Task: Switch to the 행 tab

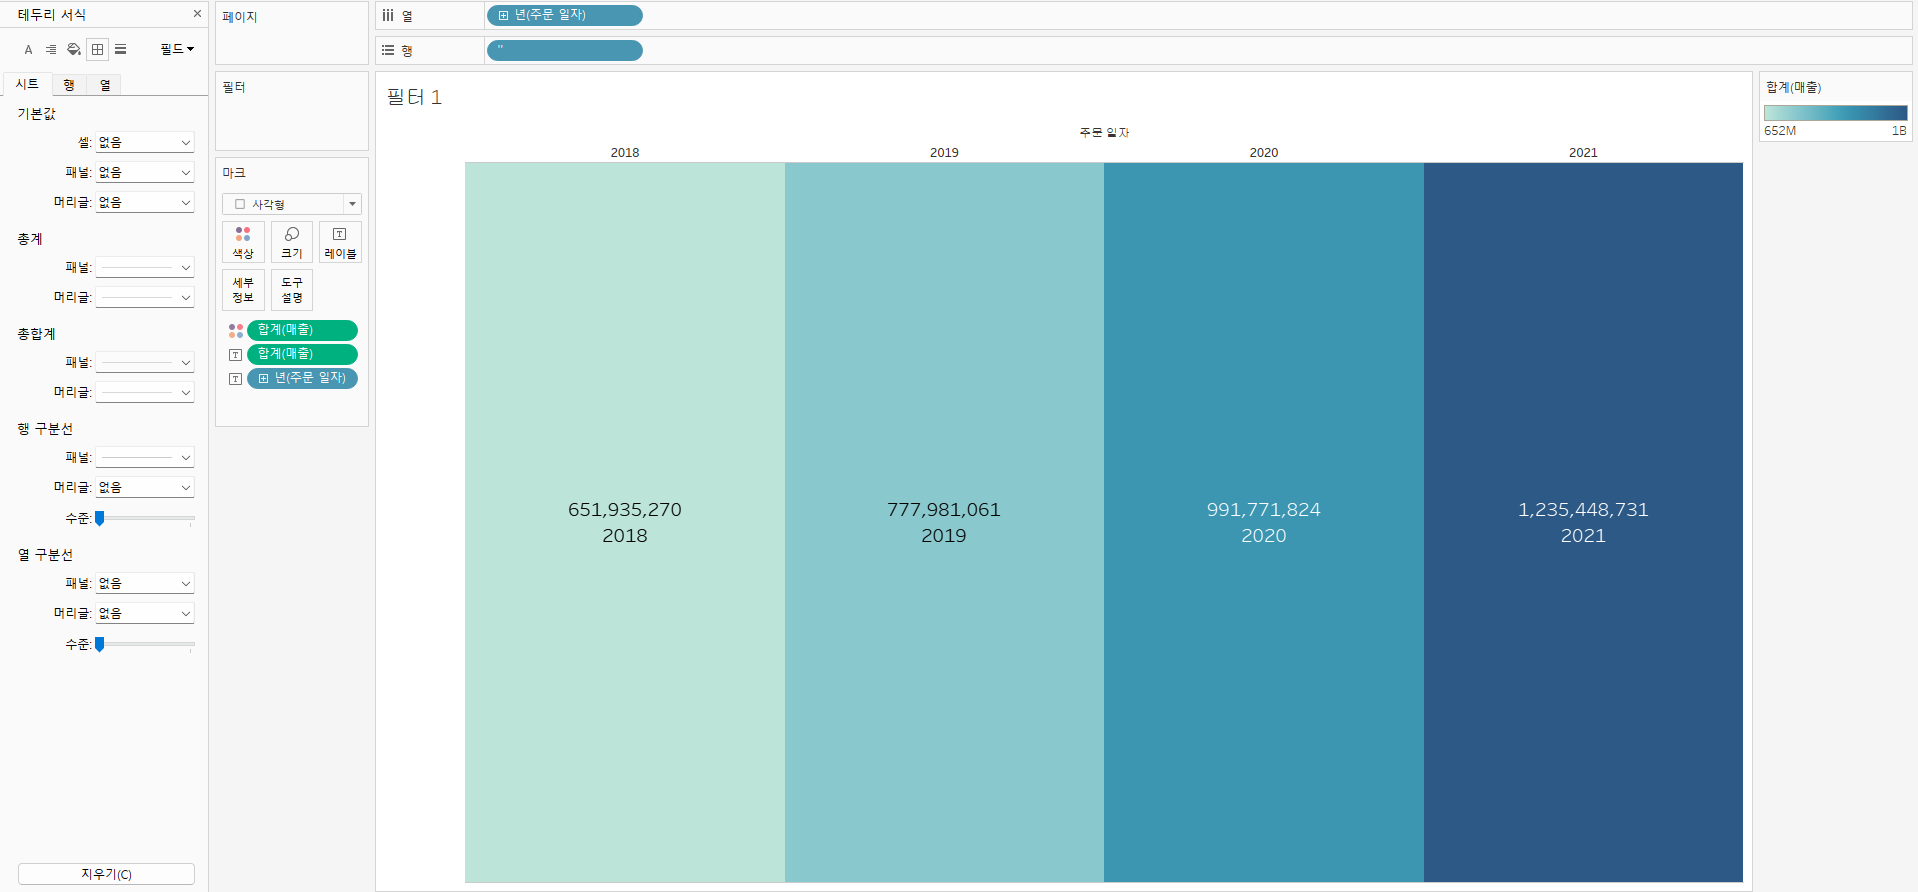Action: (x=69, y=85)
